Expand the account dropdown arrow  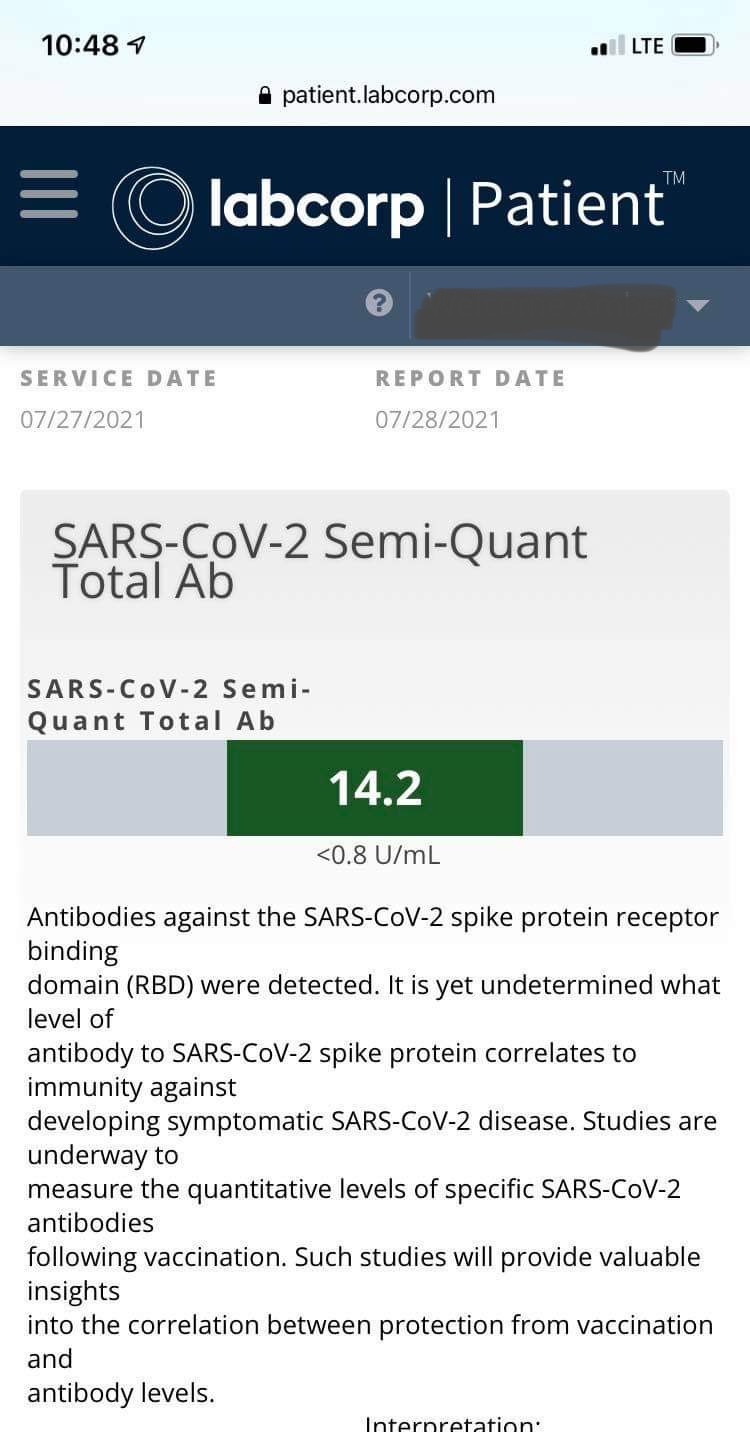click(698, 305)
